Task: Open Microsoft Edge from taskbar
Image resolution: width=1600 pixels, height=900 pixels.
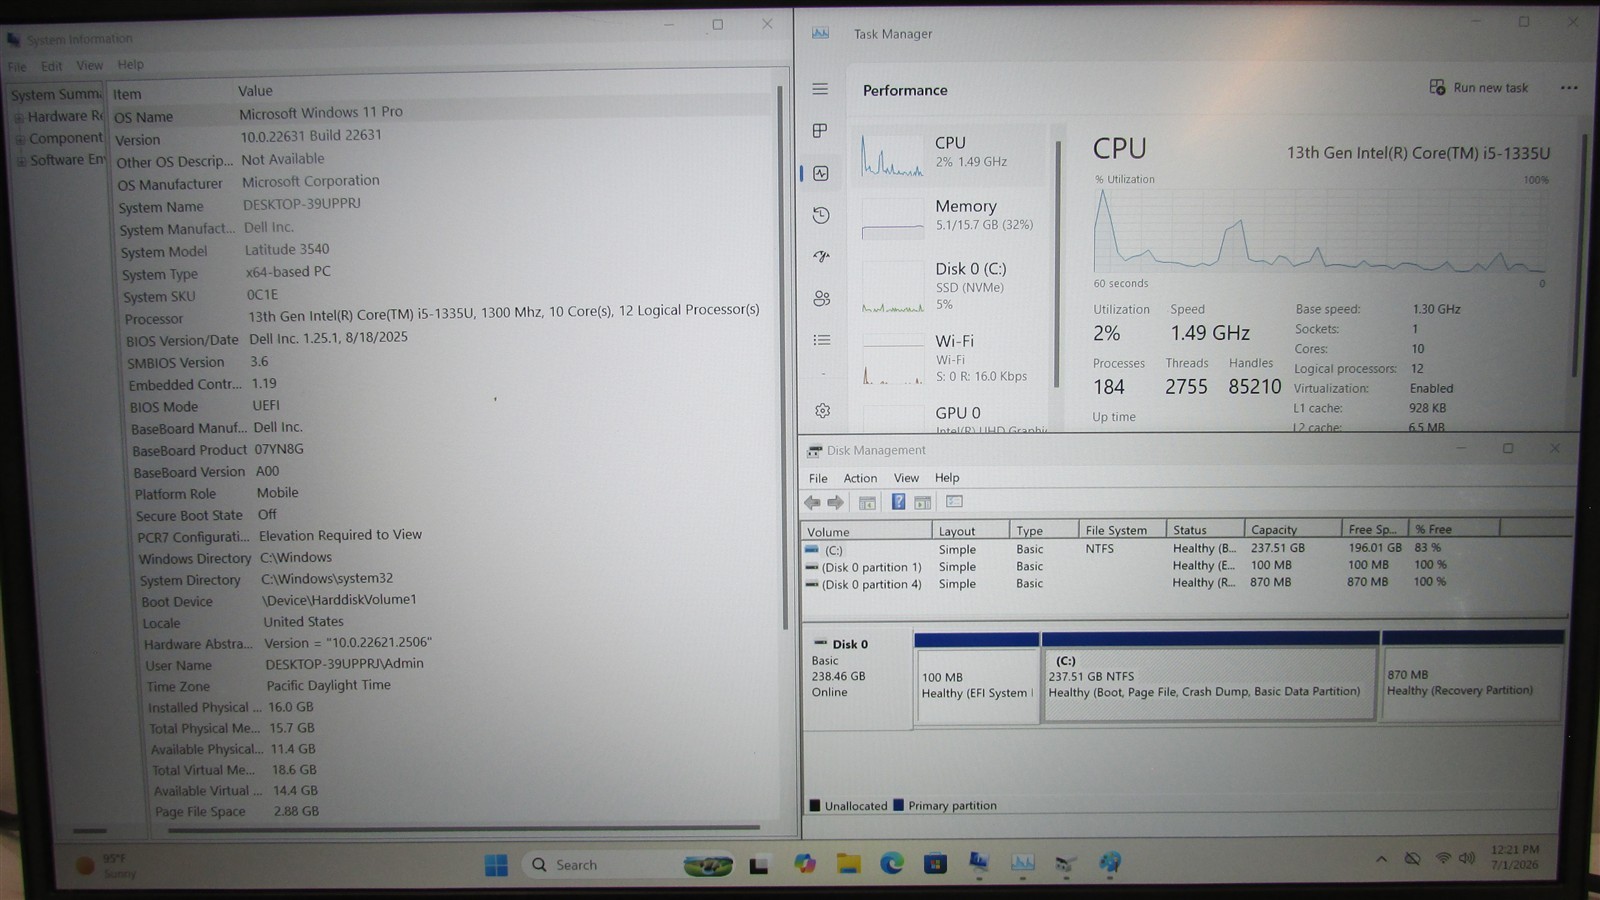Action: [892, 863]
